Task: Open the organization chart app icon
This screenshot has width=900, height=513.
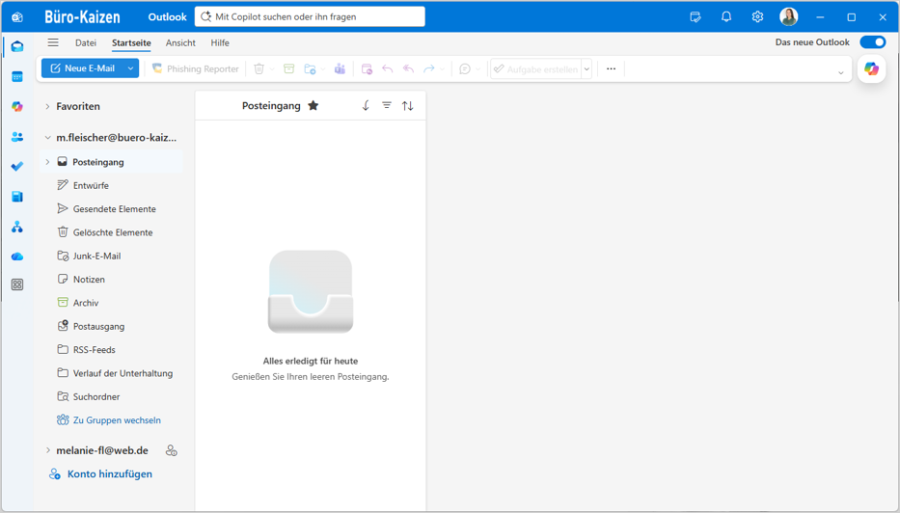Action: tap(17, 227)
